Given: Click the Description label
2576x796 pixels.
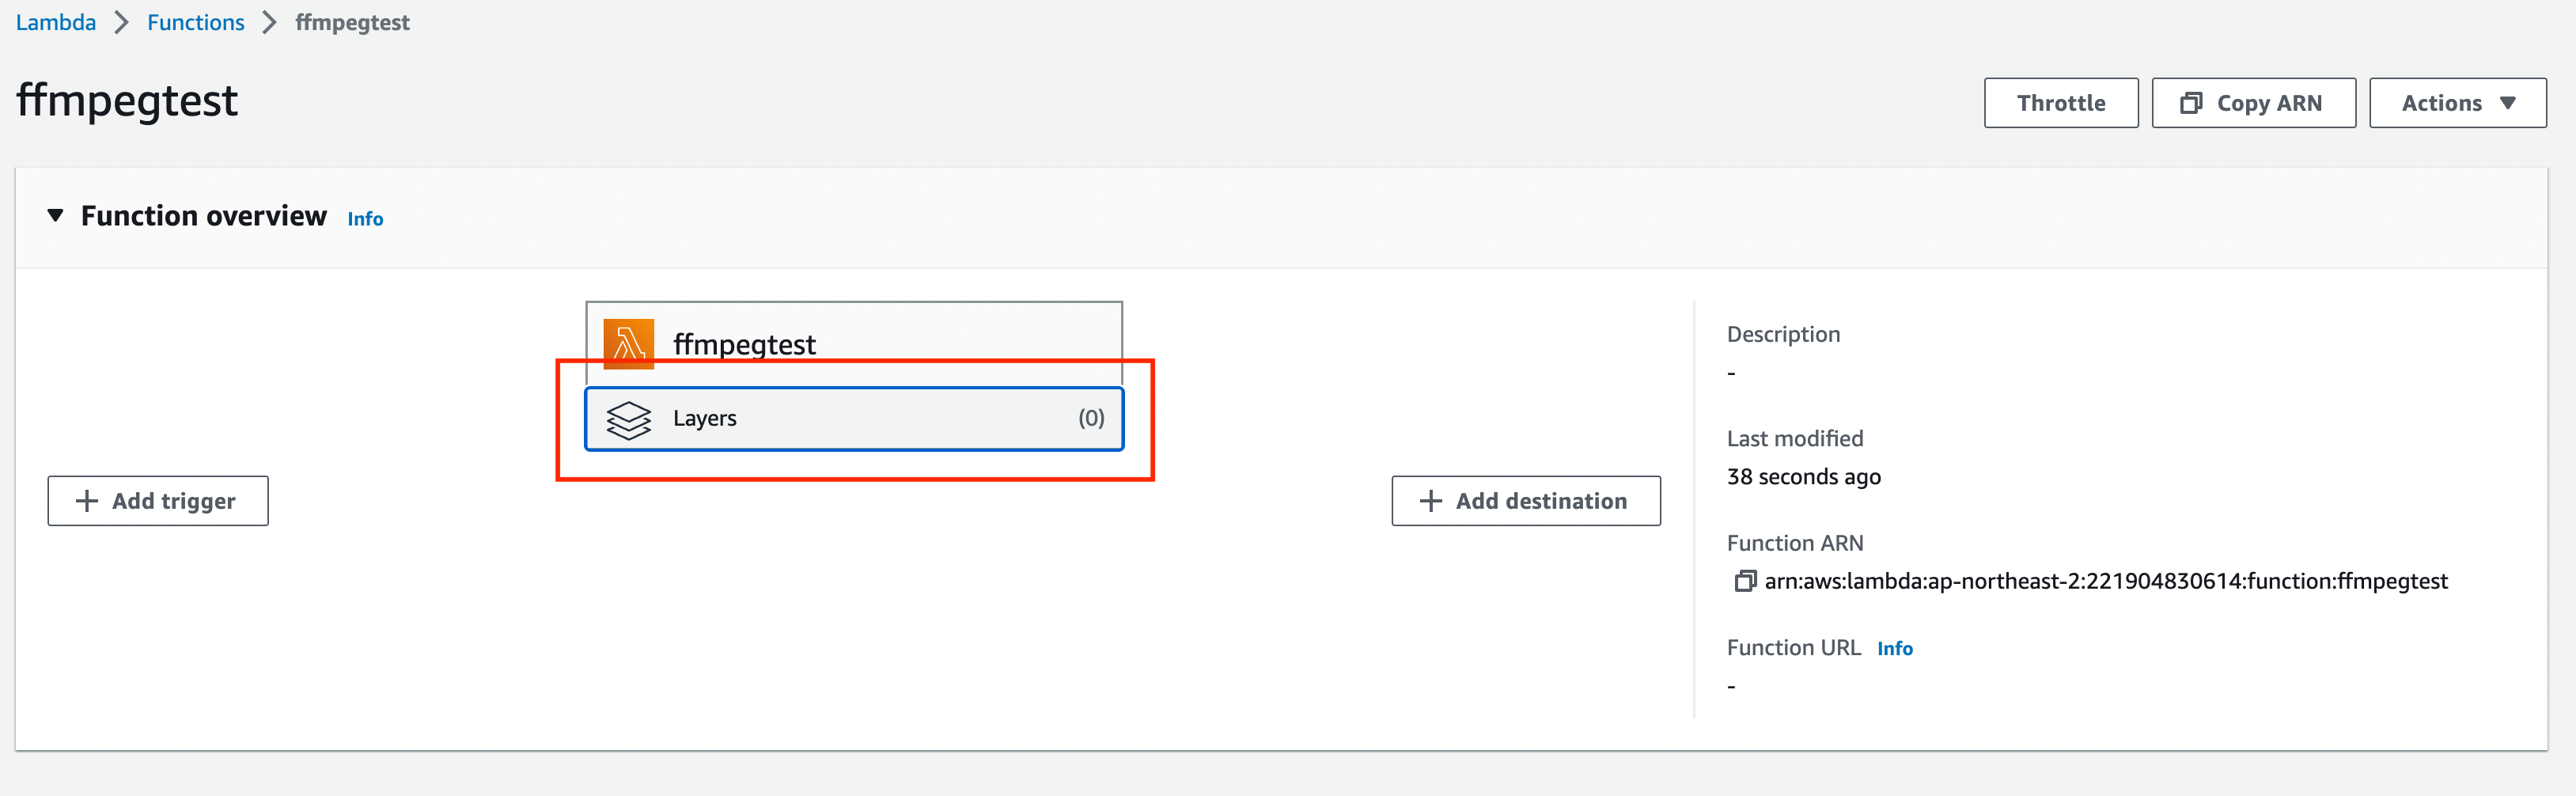Looking at the screenshot, I should pyautogui.click(x=1783, y=334).
